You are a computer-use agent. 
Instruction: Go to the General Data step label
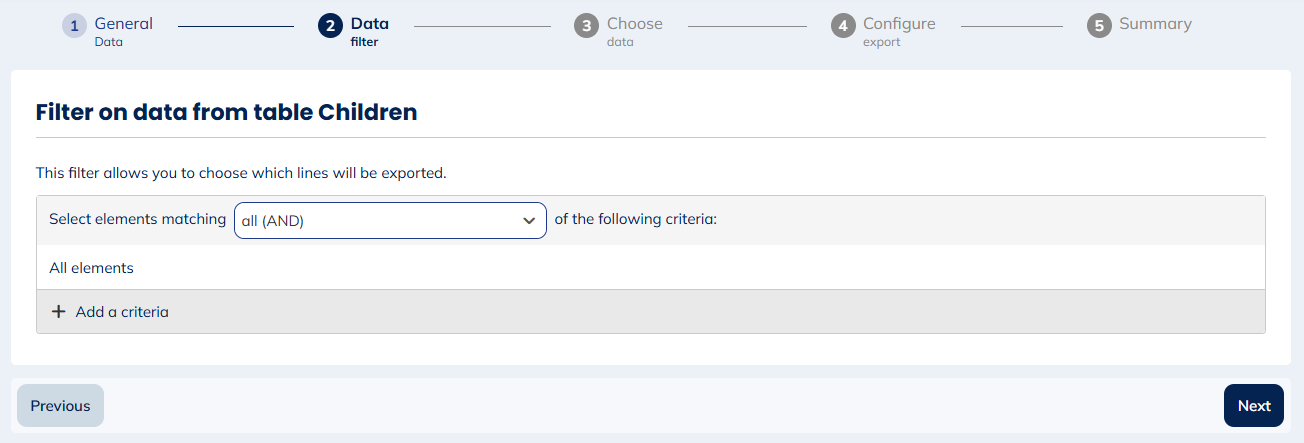123,31
